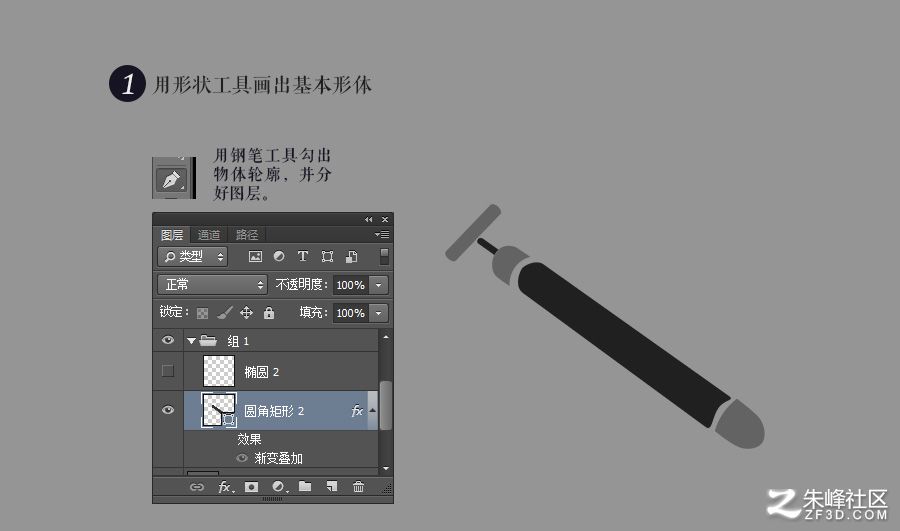
Task: Select the 椭圆 2 layer thumbnail
Action: (x=219, y=371)
